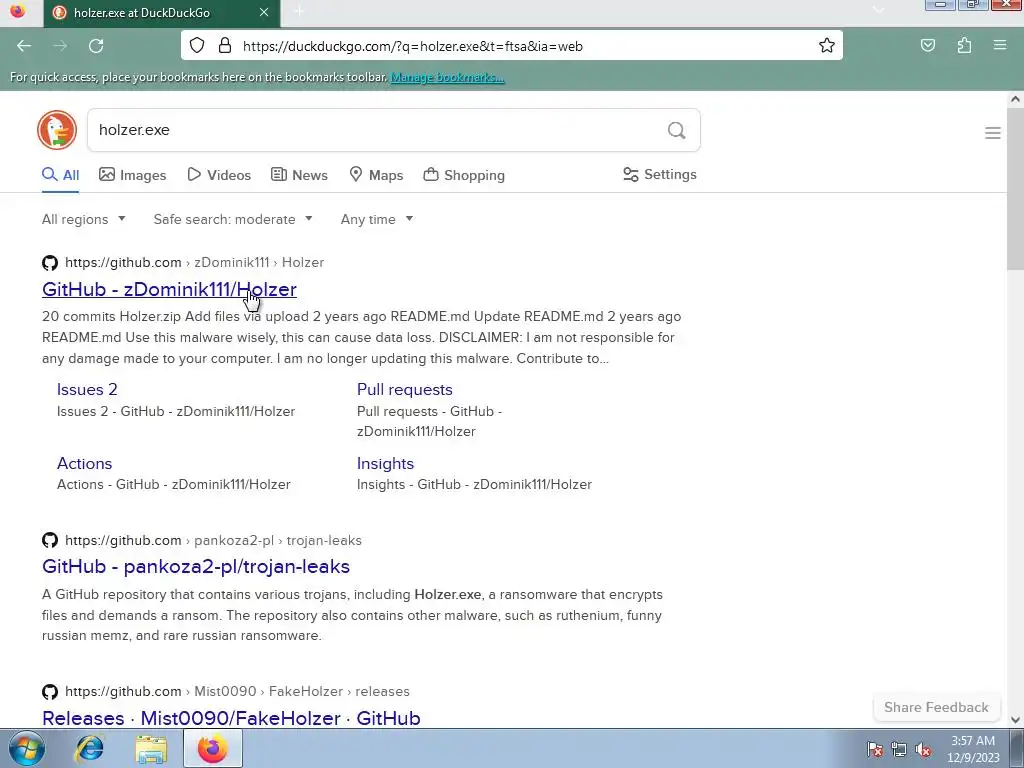Click the scrollbar up arrow
1024x768 pixels.
tap(1015, 99)
